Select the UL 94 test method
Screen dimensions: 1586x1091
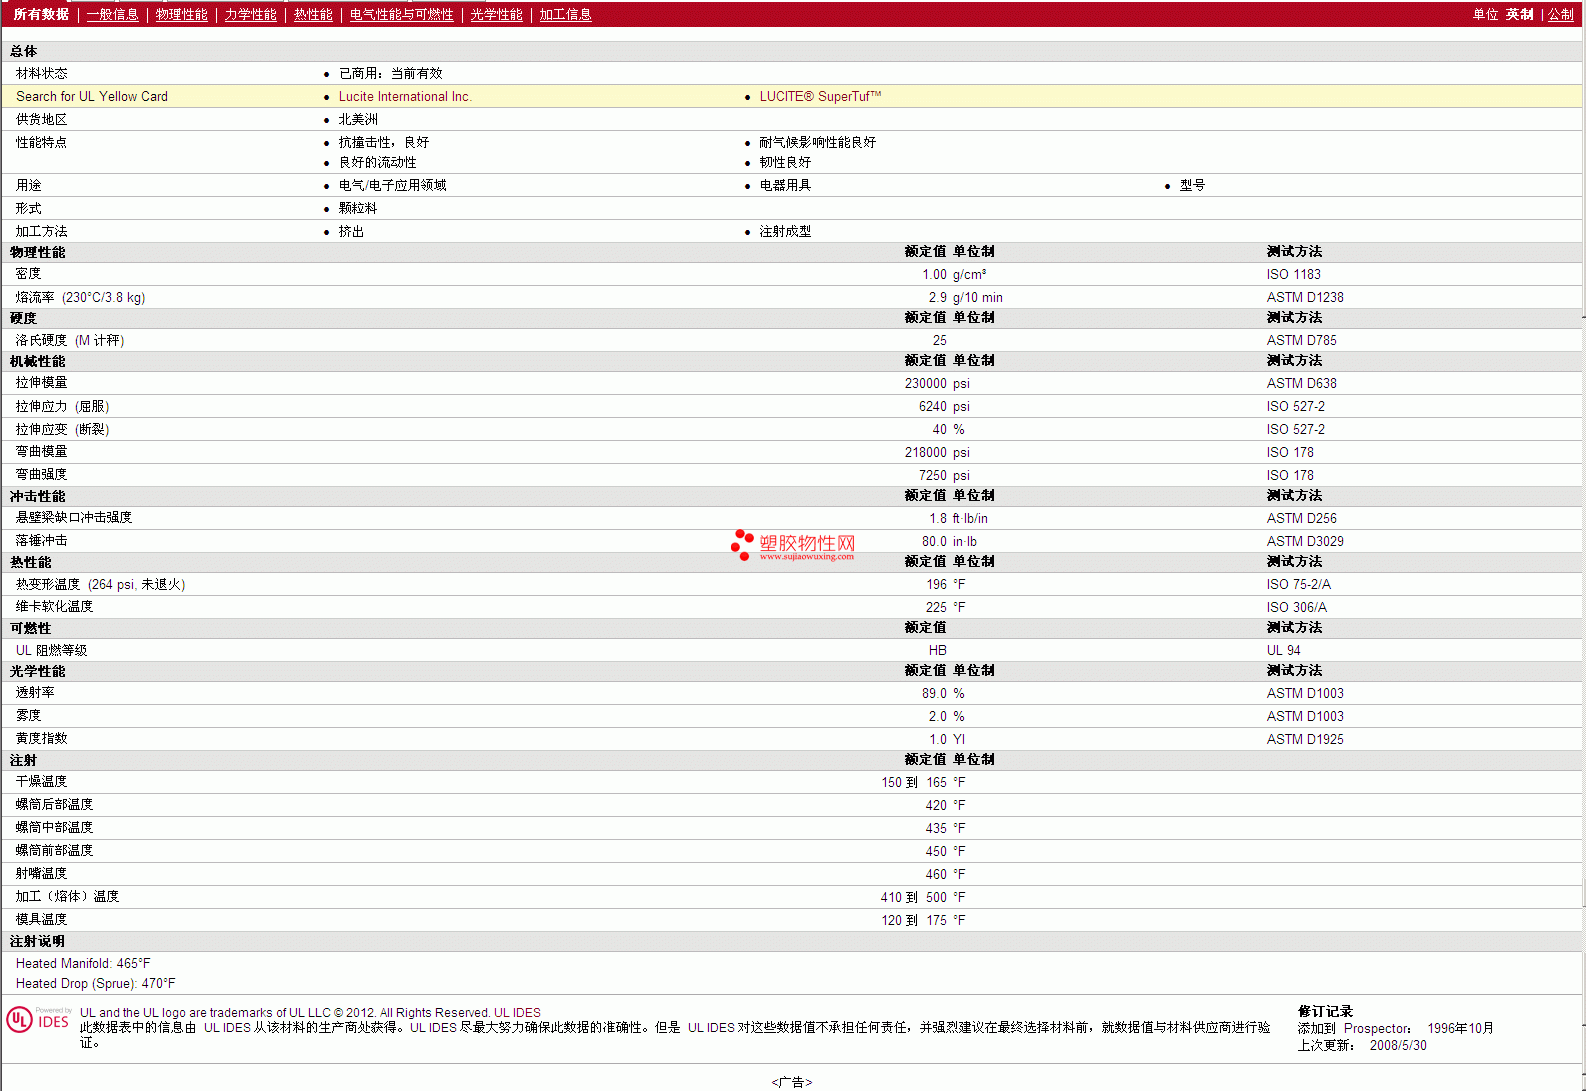(1284, 651)
